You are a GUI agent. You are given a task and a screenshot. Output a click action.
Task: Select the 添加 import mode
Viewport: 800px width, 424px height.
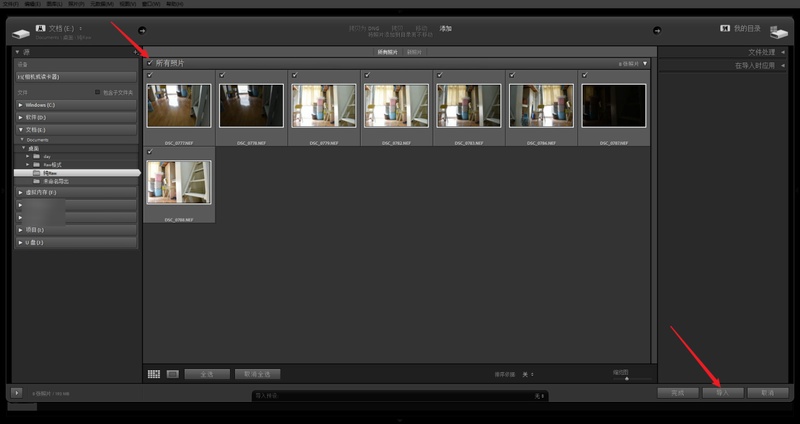click(445, 28)
